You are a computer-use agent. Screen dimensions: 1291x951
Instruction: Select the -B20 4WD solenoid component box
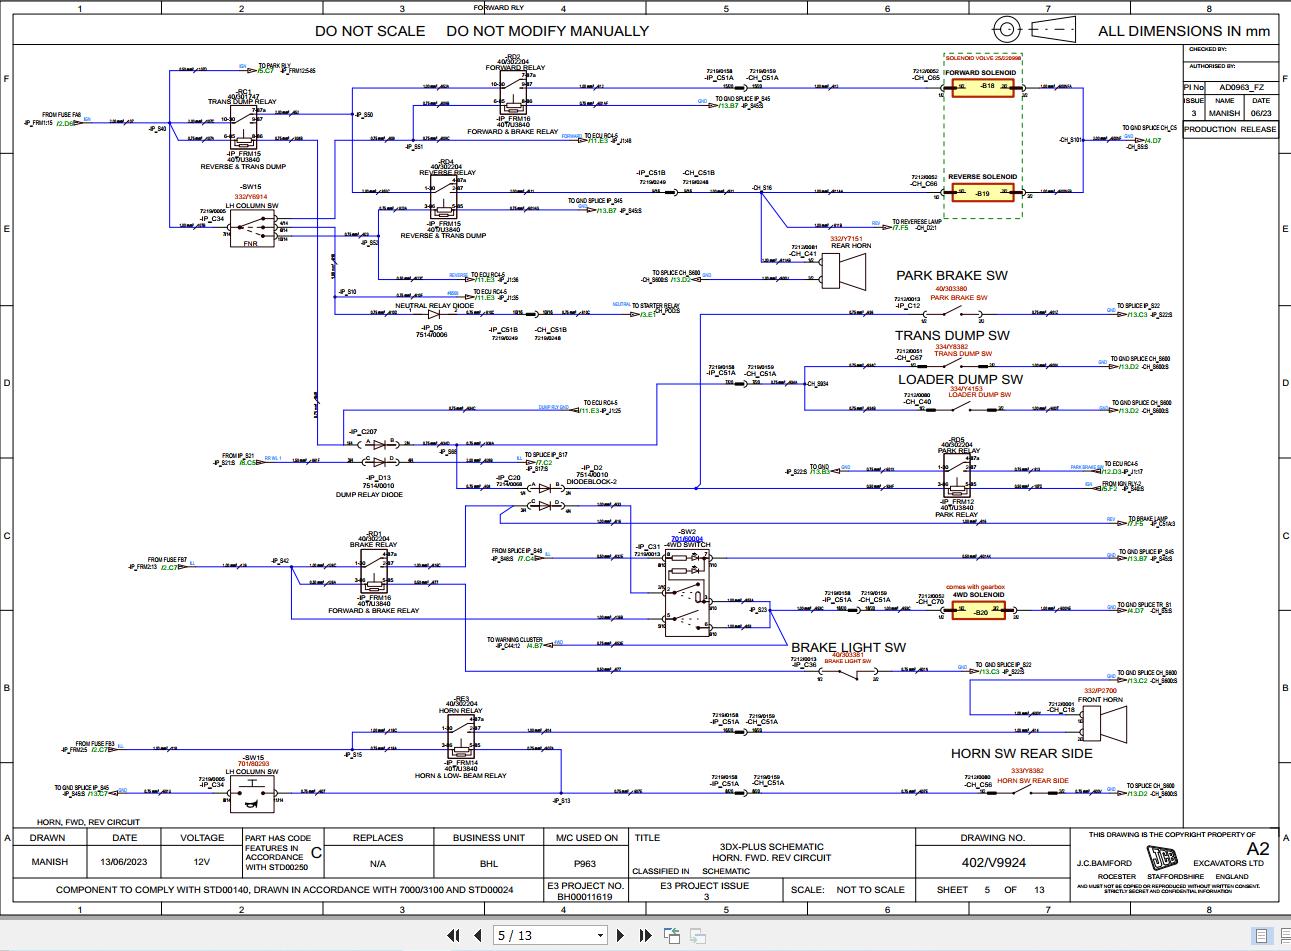(981, 609)
